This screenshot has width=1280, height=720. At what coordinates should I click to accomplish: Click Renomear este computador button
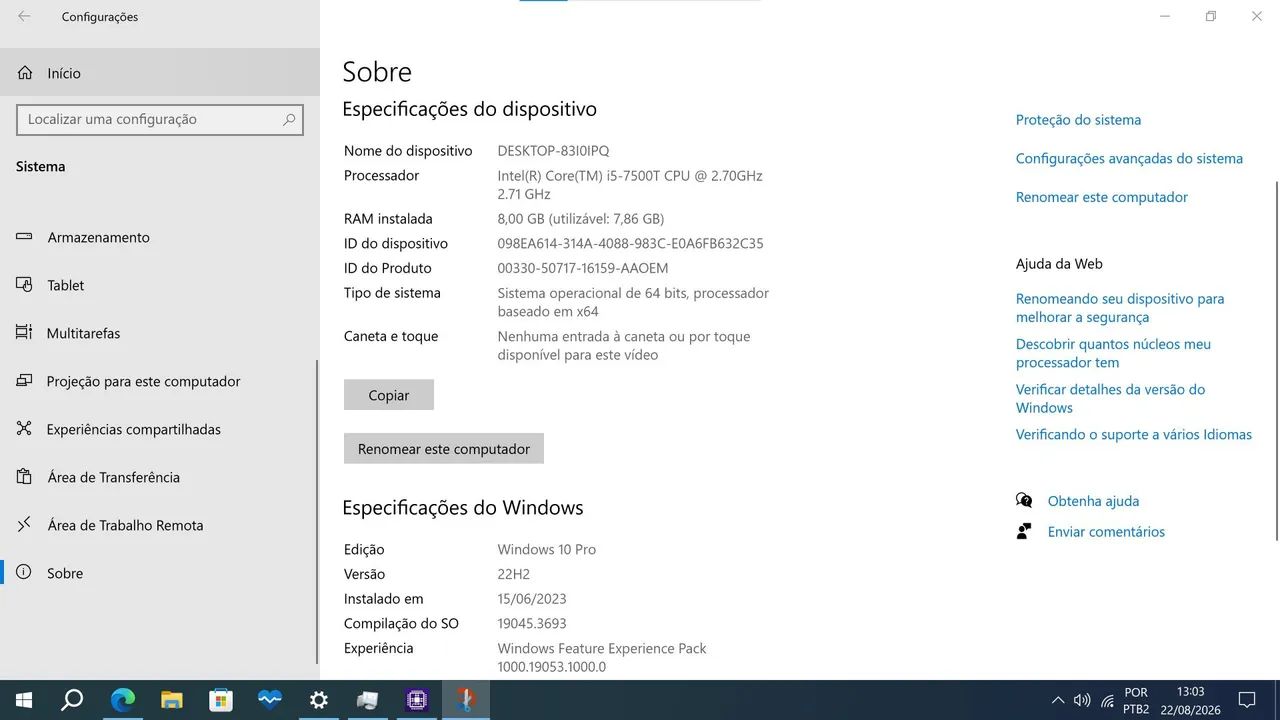tap(444, 449)
